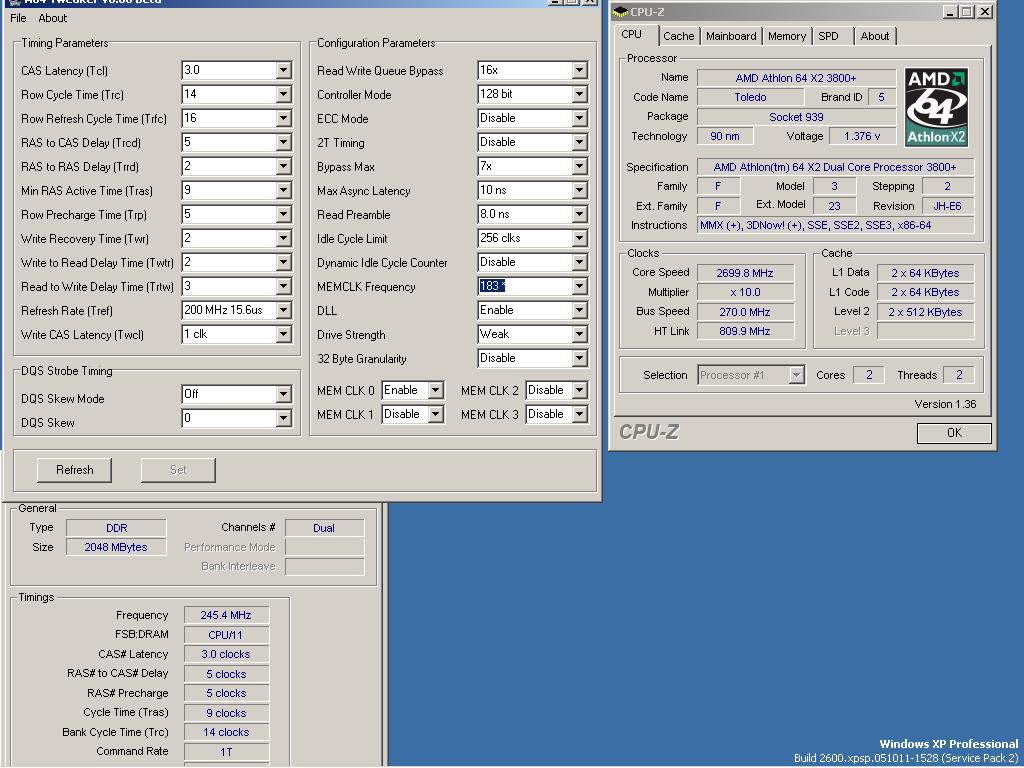The image size is (1024, 768).
Task: Open the MEM CLK 2 dropdown
Action: [579, 391]
